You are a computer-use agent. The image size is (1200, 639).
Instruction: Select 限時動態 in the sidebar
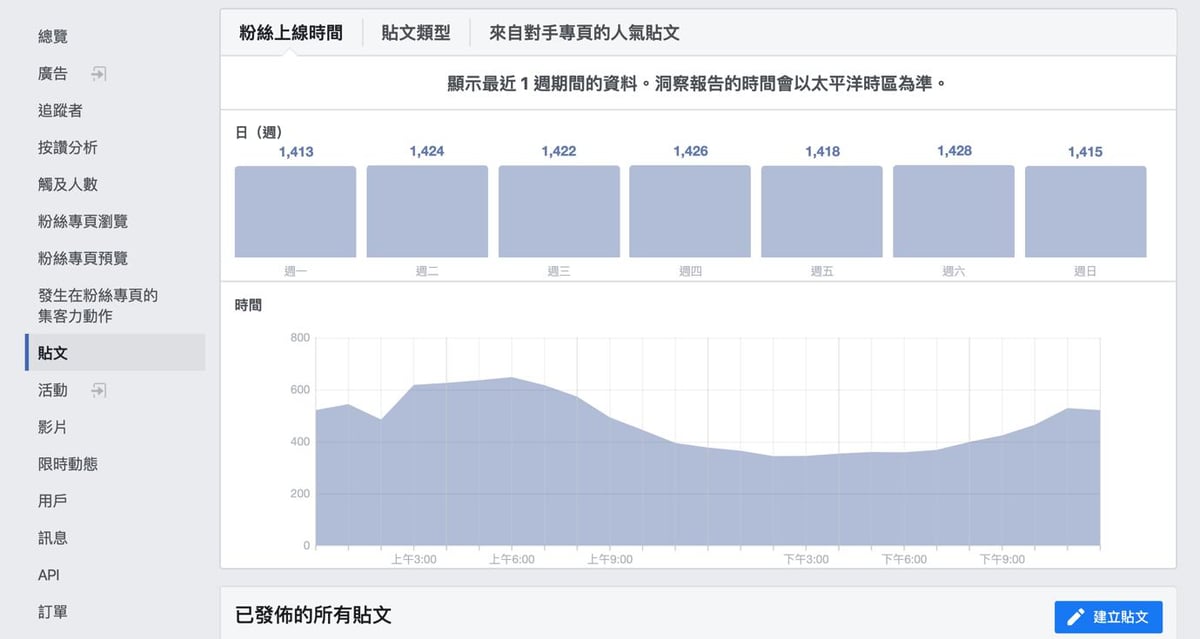(68, 464)
